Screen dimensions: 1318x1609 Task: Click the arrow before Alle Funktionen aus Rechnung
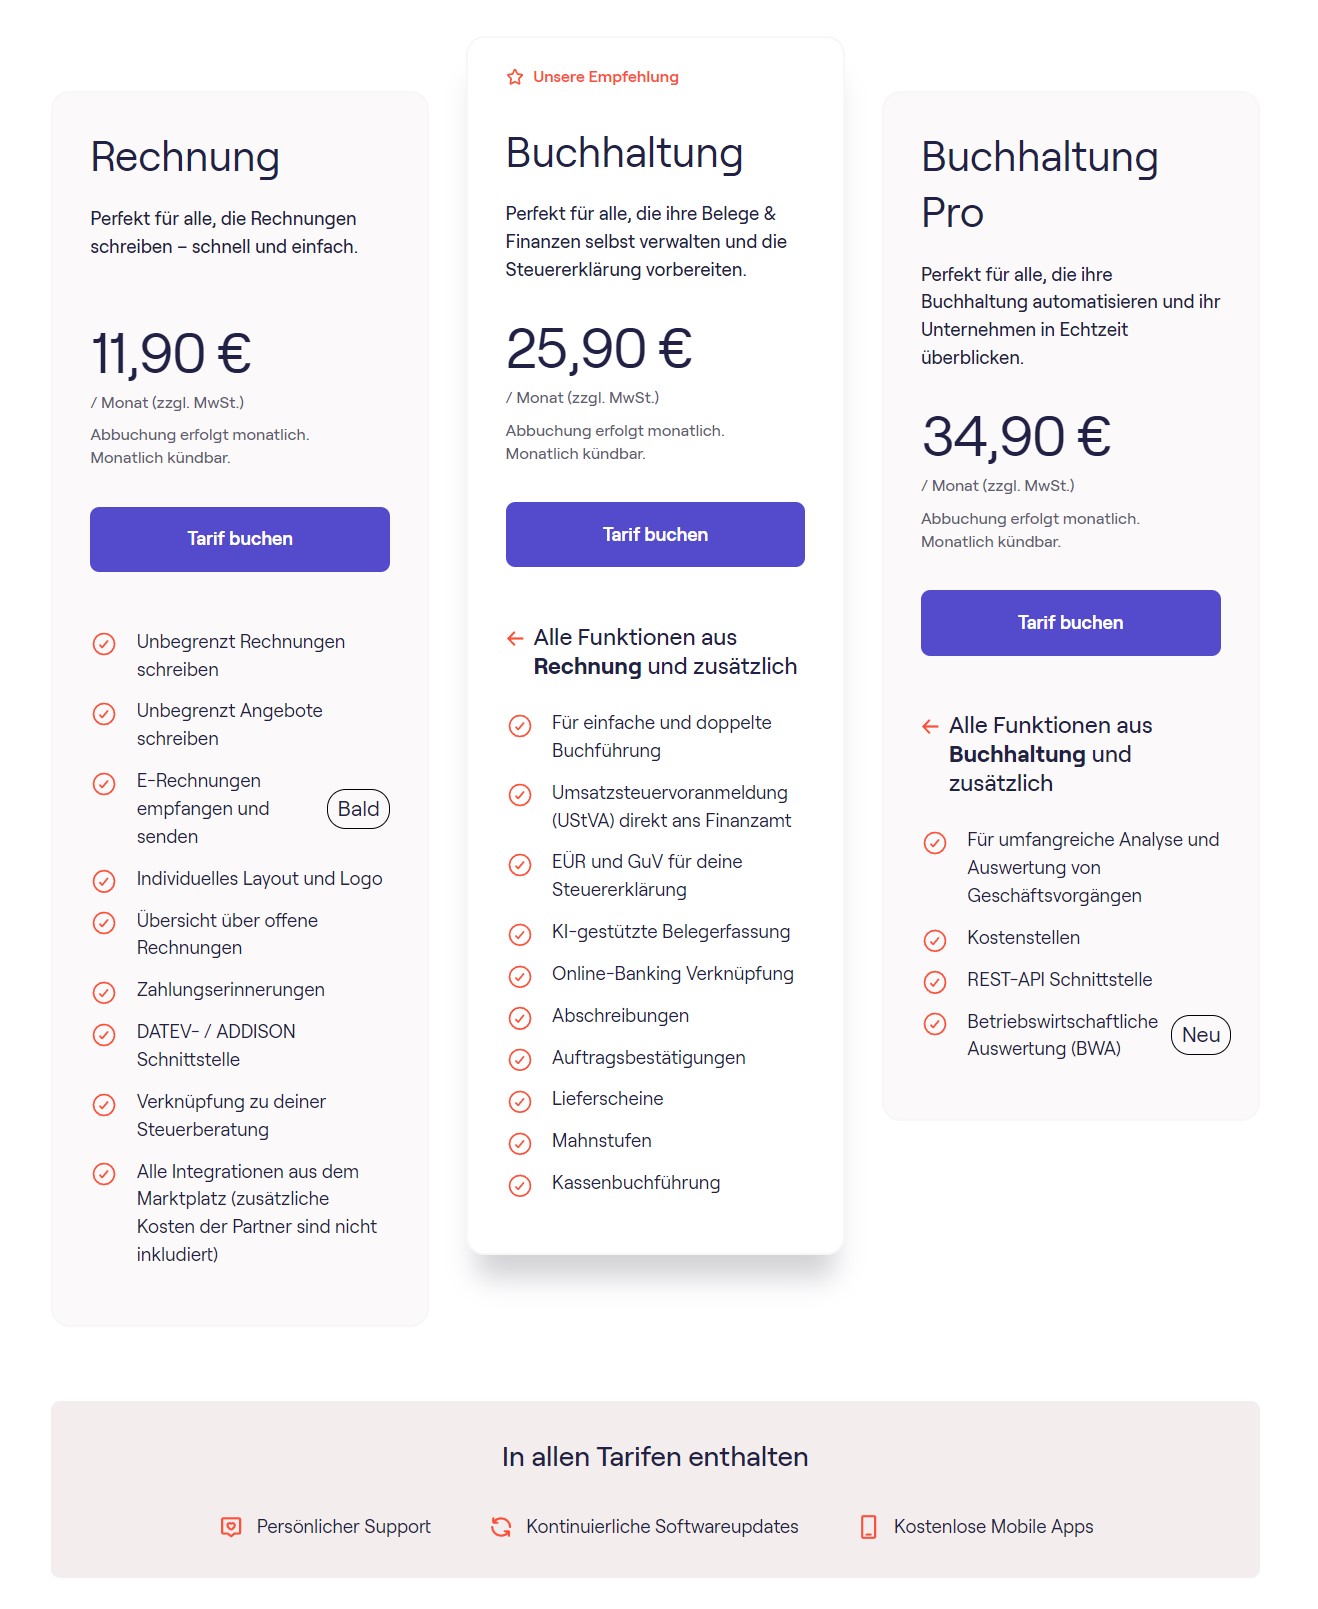point(514,637)
